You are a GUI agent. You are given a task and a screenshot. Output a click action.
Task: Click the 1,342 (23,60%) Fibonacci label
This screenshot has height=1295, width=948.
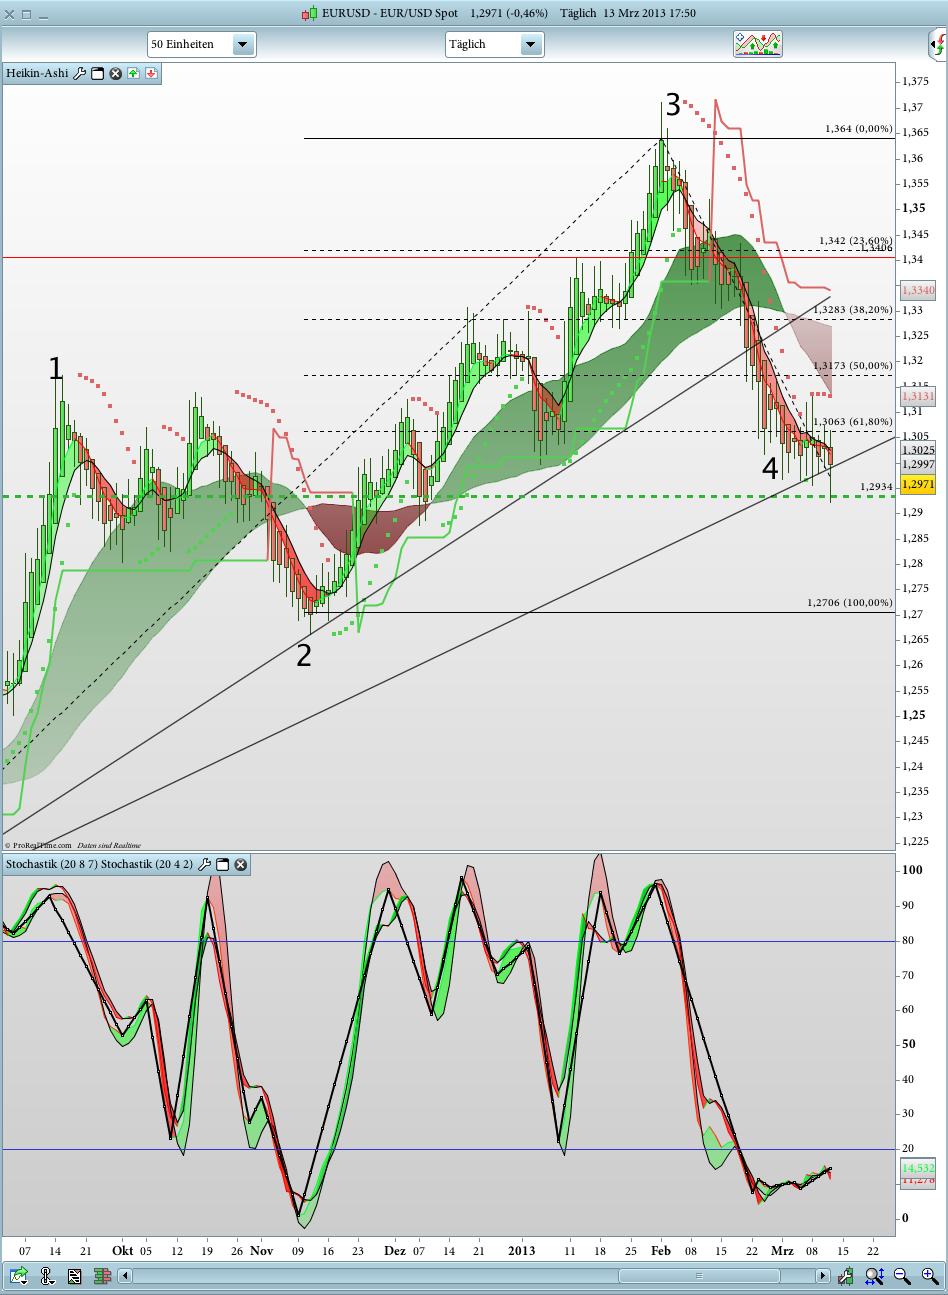pyautogui.click(x=855, y=241)
